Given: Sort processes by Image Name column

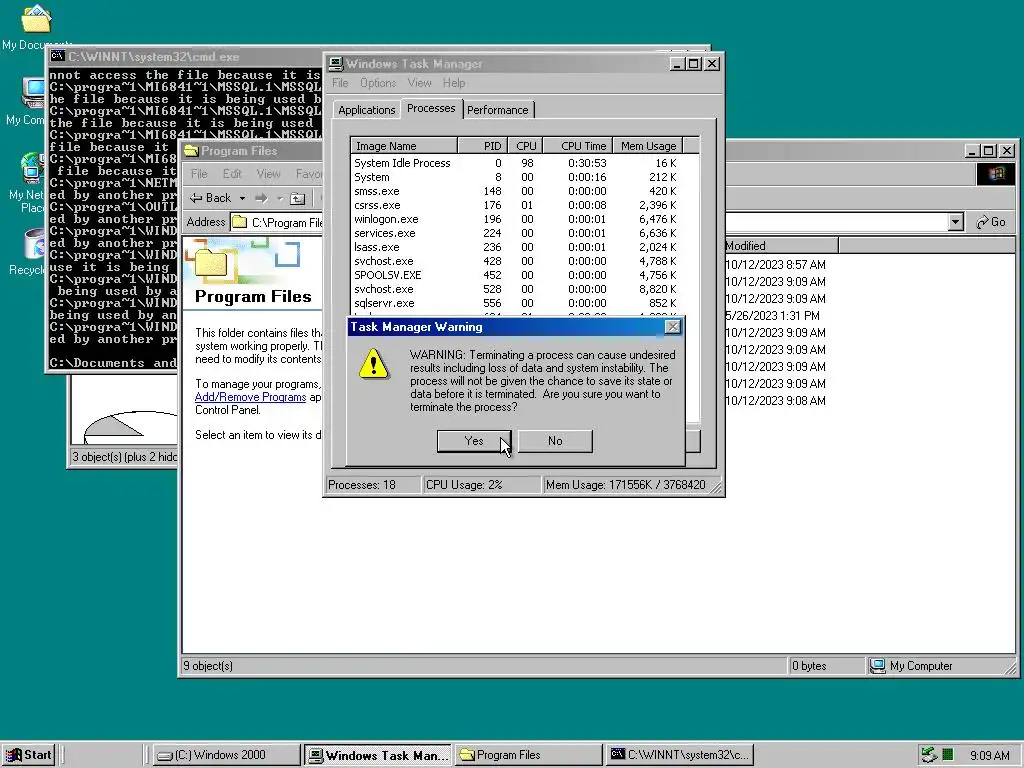Looking at the screenshot, I should tap(404, 146).
